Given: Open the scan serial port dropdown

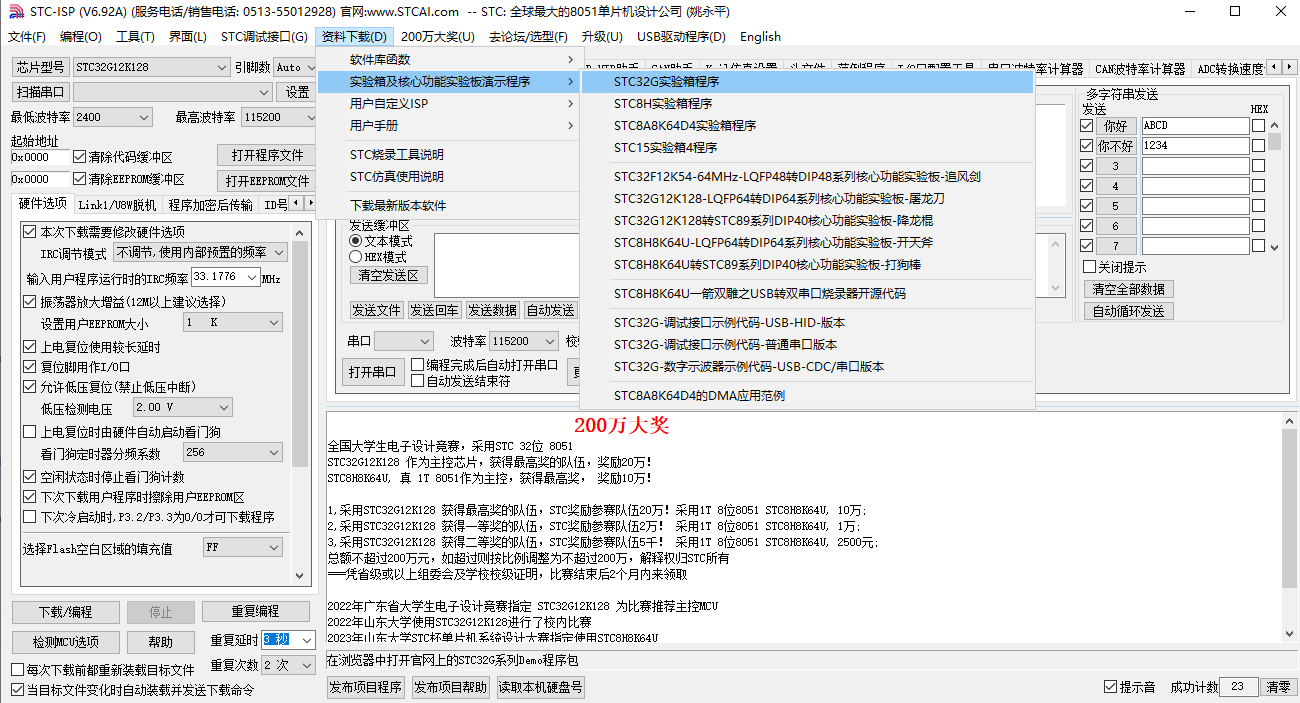Looking at the screenshot, I should [x=172, y=92].
